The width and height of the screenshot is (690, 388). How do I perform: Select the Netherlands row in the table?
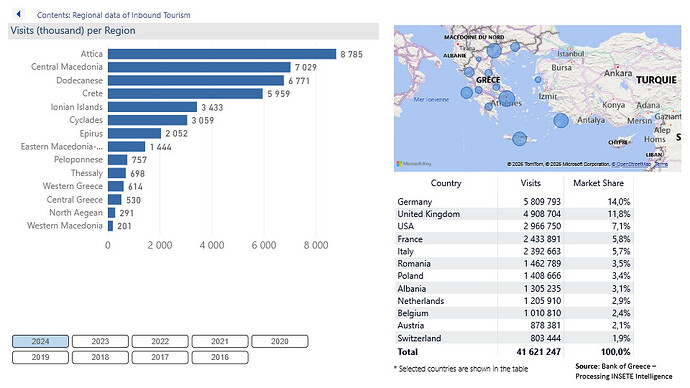[x=514, y=301]
